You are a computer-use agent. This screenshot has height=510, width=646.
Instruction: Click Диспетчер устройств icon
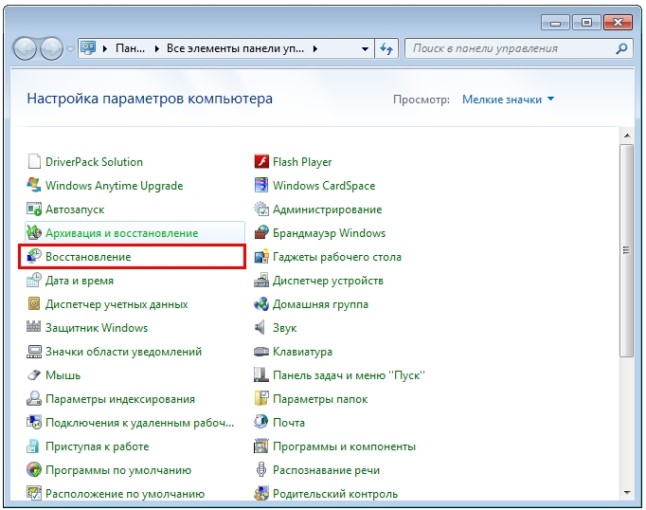click(262, 280)
